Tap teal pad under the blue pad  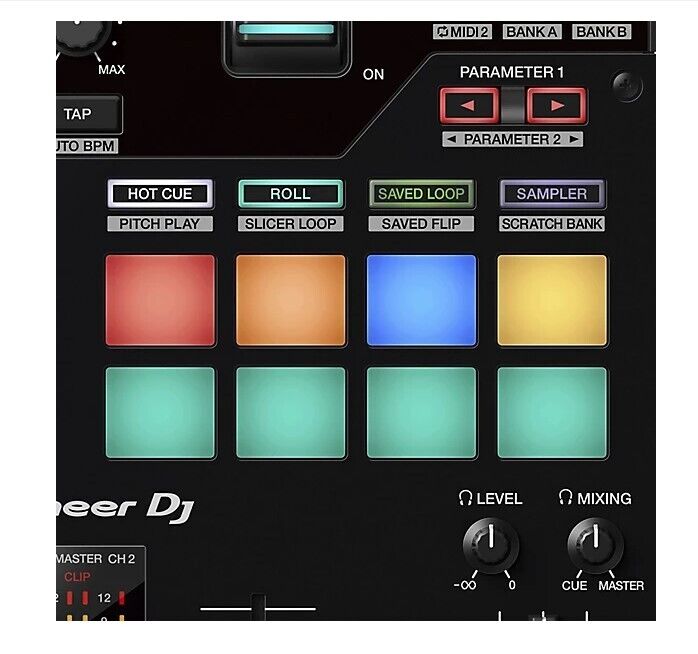coord(422,413)
